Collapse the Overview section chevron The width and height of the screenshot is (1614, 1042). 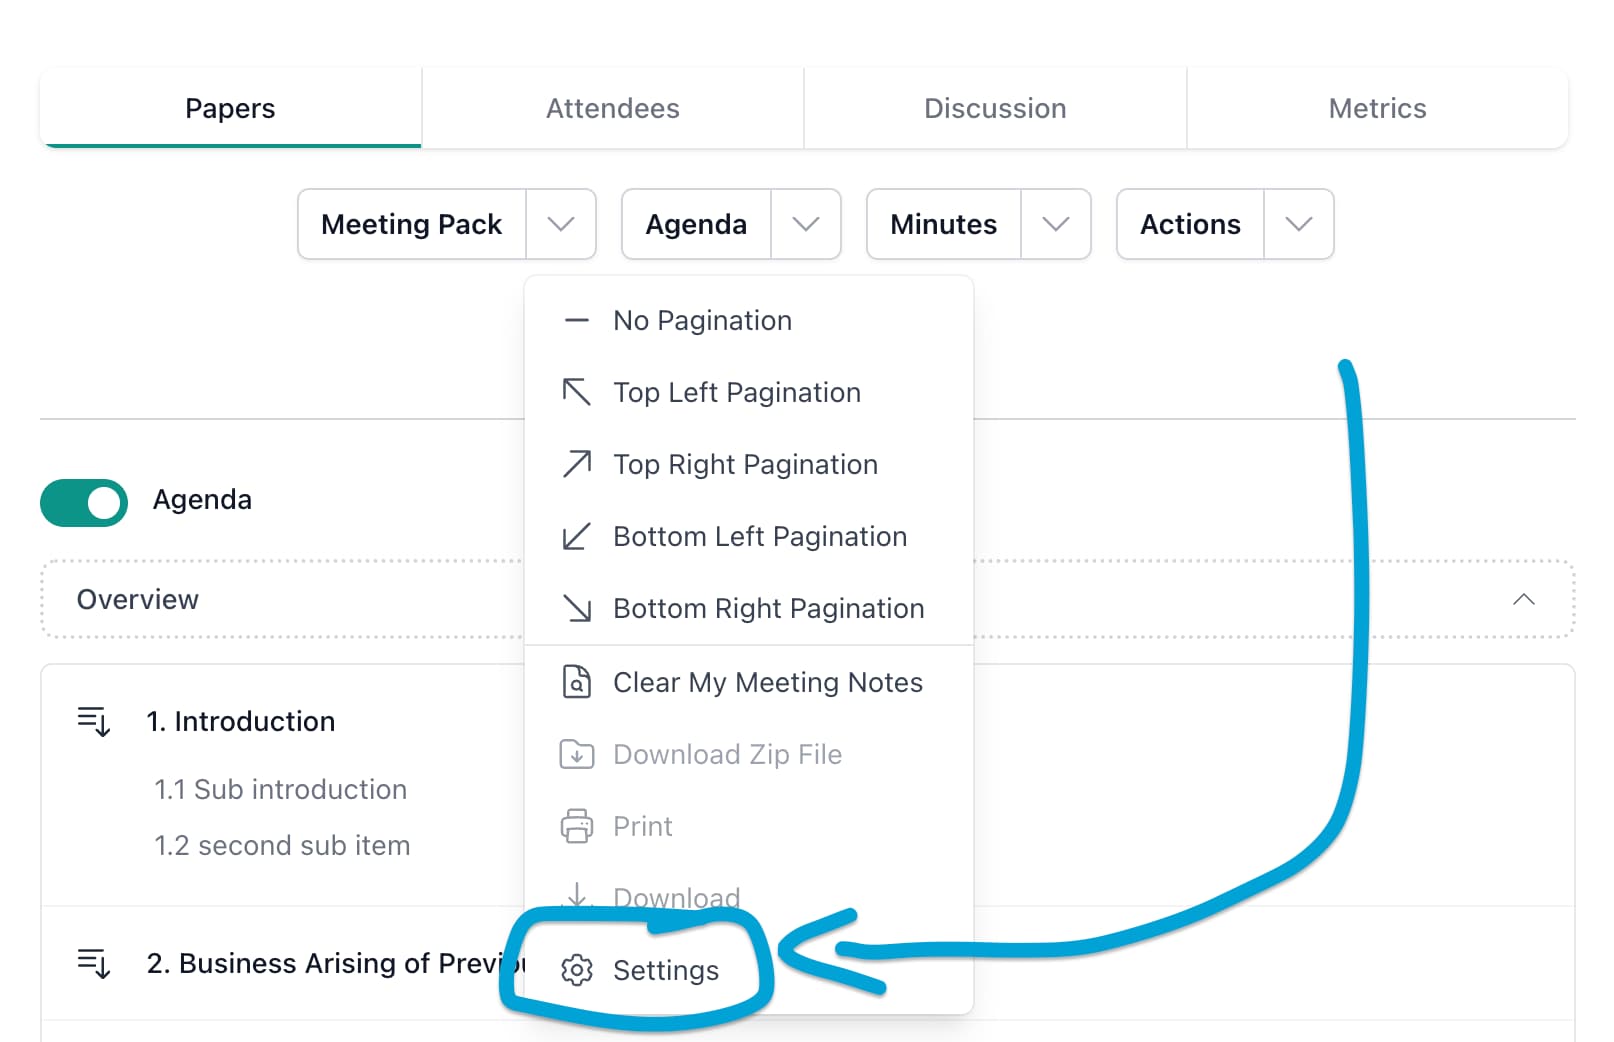coord(1524,599)
